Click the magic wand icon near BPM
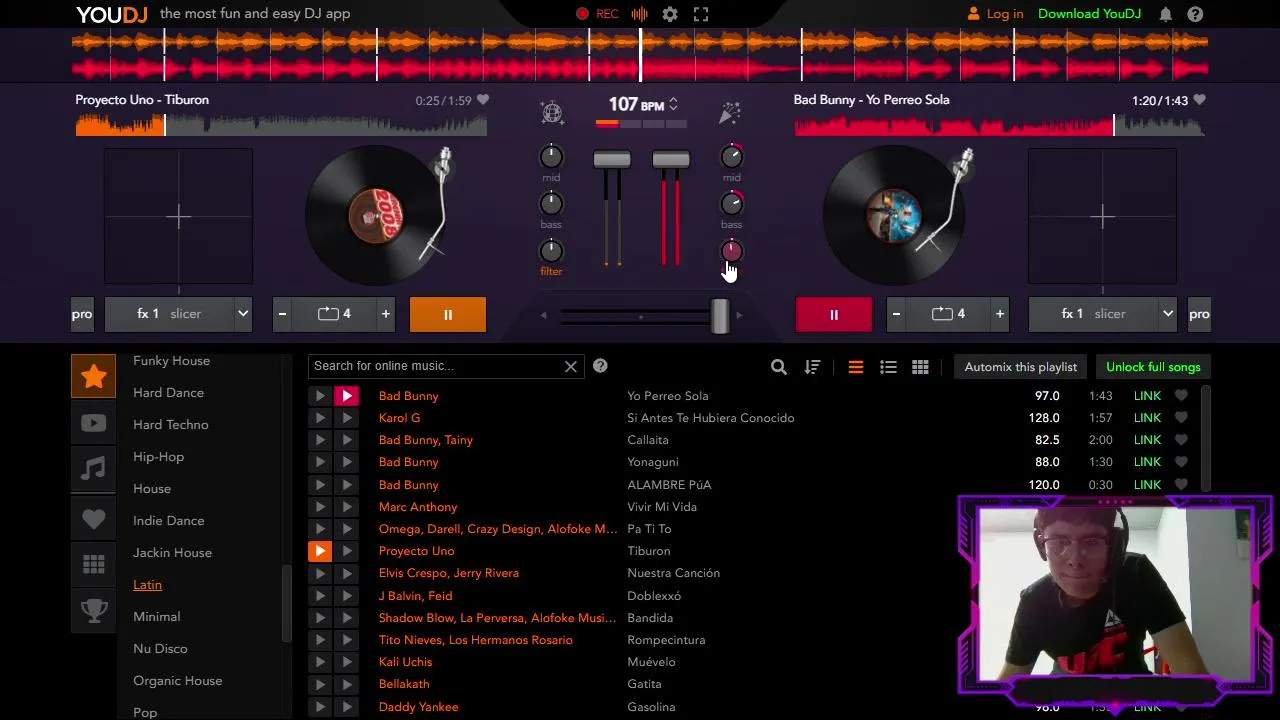Viewport: 1280px width, 720px height. point(730,112)
